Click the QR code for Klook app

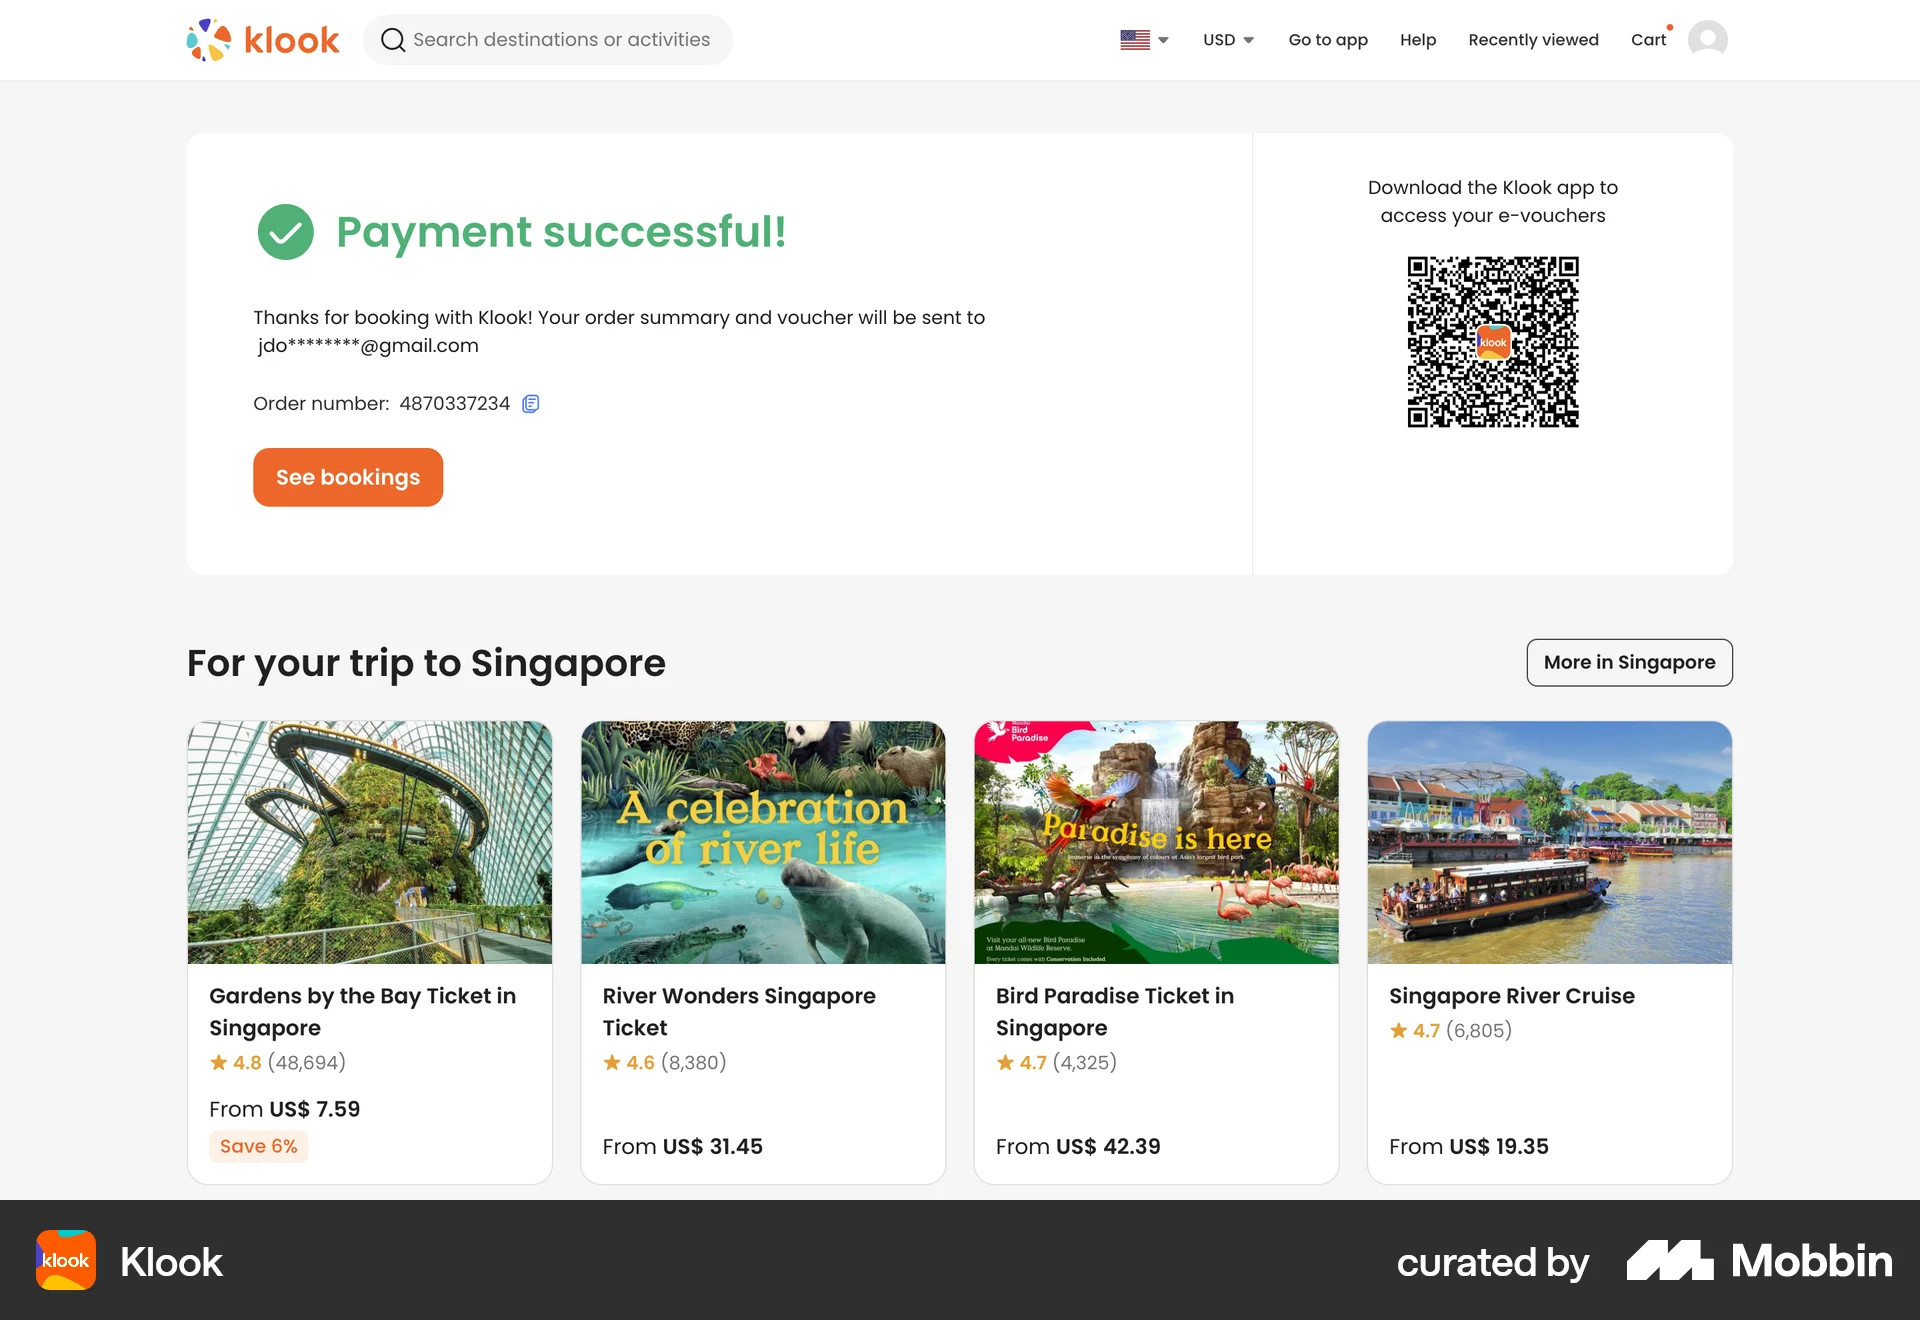(x=1492, y=342)
